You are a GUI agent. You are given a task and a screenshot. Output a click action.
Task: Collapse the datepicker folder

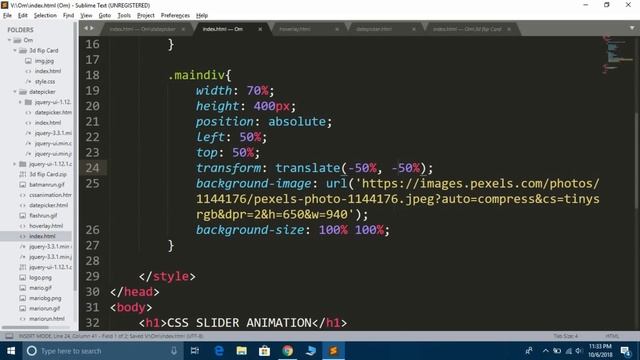pyautogui.click(x=15, y=92)
